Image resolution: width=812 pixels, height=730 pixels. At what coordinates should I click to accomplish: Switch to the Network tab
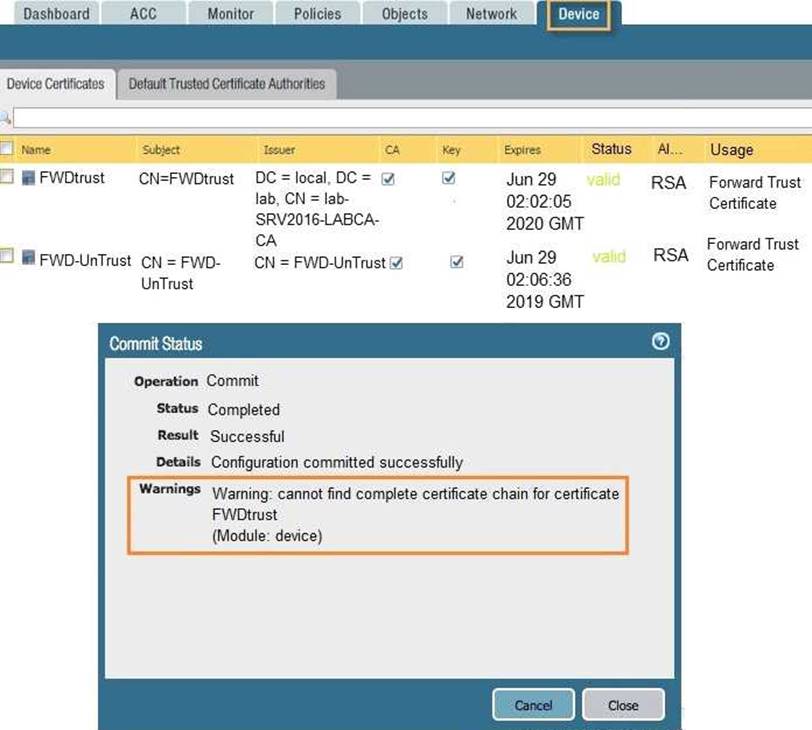(491, 14)
